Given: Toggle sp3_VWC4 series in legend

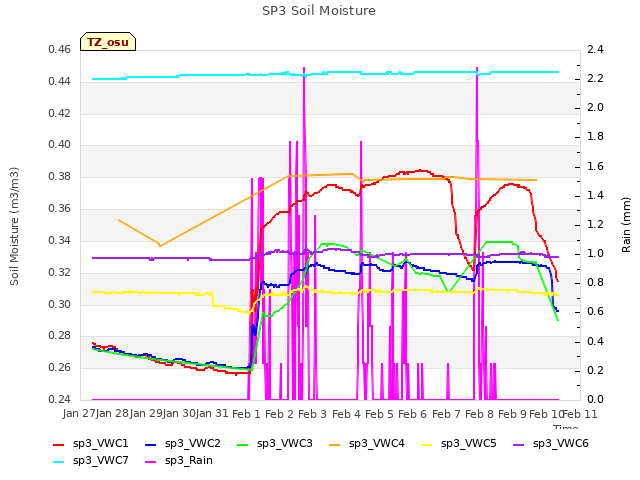Looking at the screenshot, I should point(367,443).
